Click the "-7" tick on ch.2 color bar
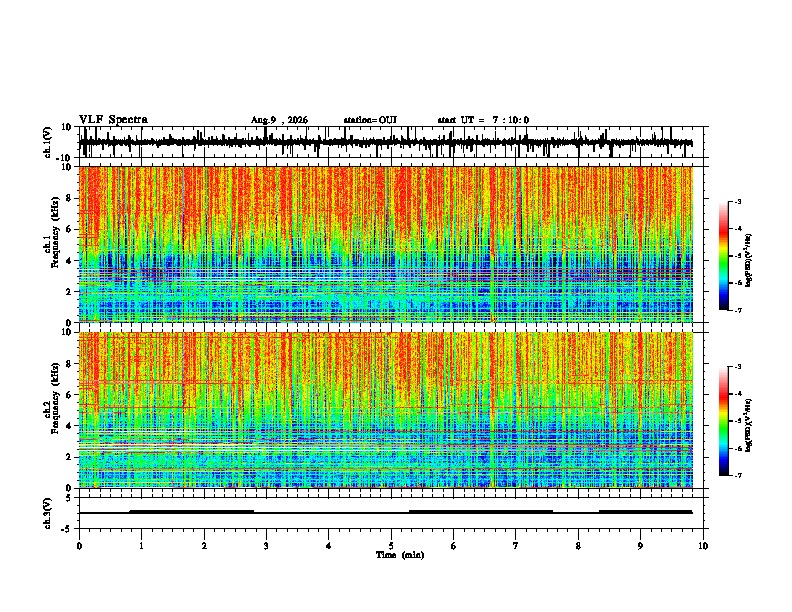This screenshot has width=792, height=612. click(737, 476)
